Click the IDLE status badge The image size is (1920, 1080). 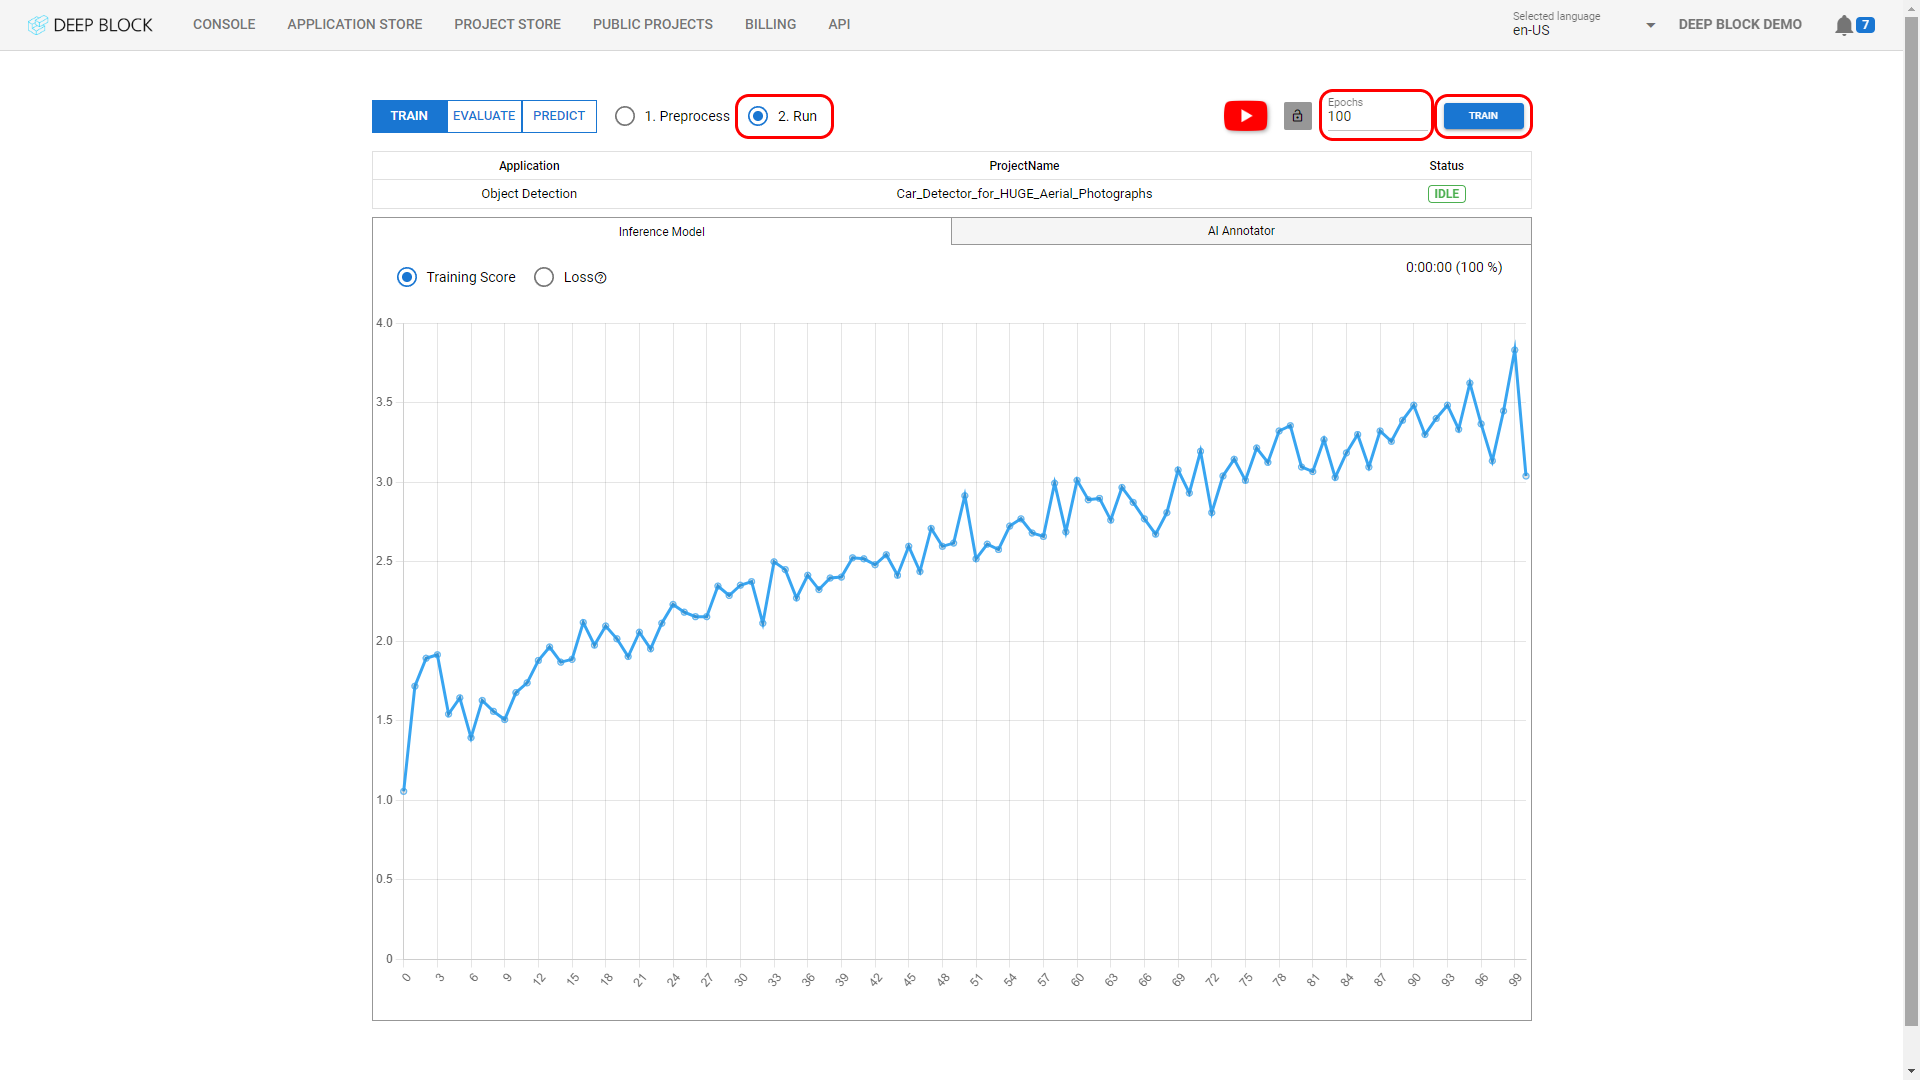tap(1446, 194)
